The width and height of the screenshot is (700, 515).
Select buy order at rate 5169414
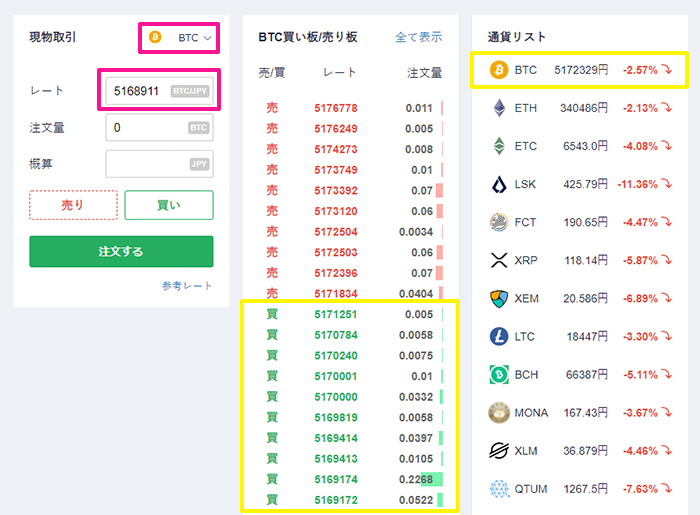(351, 438)
